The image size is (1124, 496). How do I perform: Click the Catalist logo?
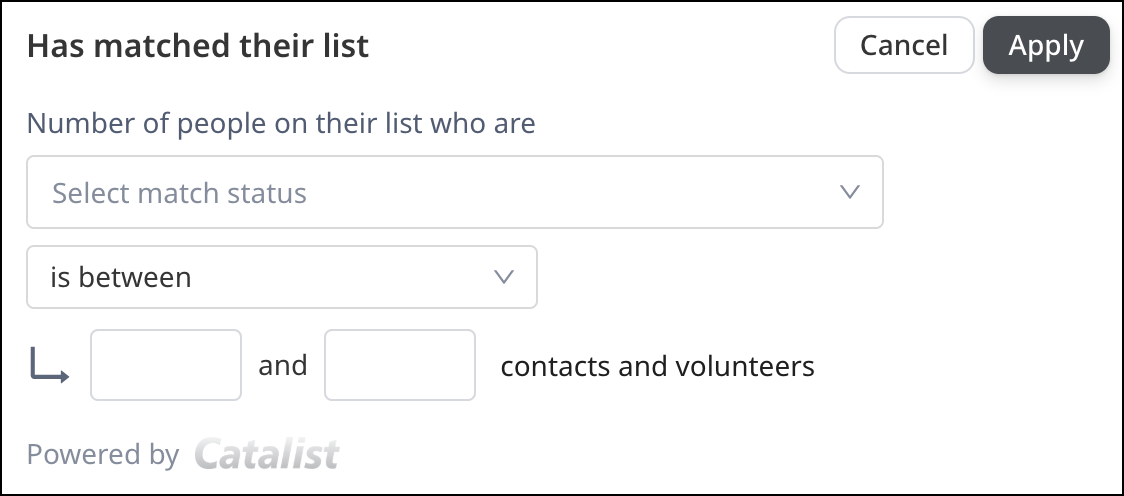click(267, 454)
